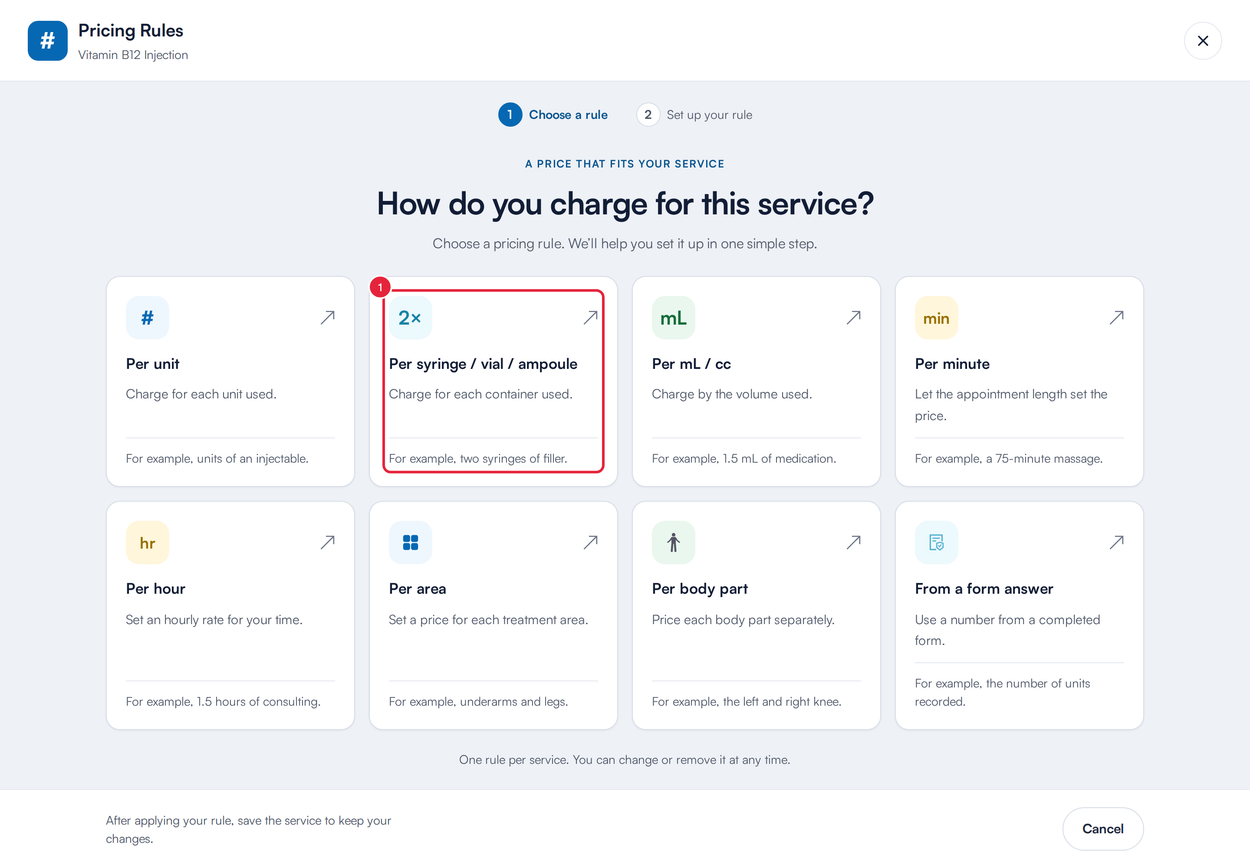This screenshot has height=868, width=1250.
Task: Select step 1 Choose a rule
Action: tap(553, 115)
